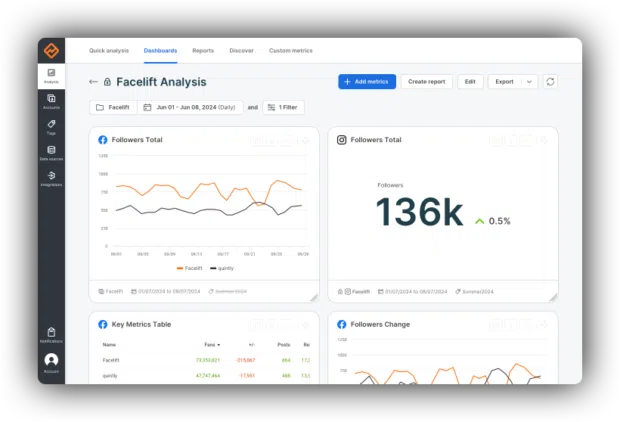The width and height of the screenshot is (620, 422).
Task: Switch to the Custom metrics tab
Action: click(x=290, y=50)
